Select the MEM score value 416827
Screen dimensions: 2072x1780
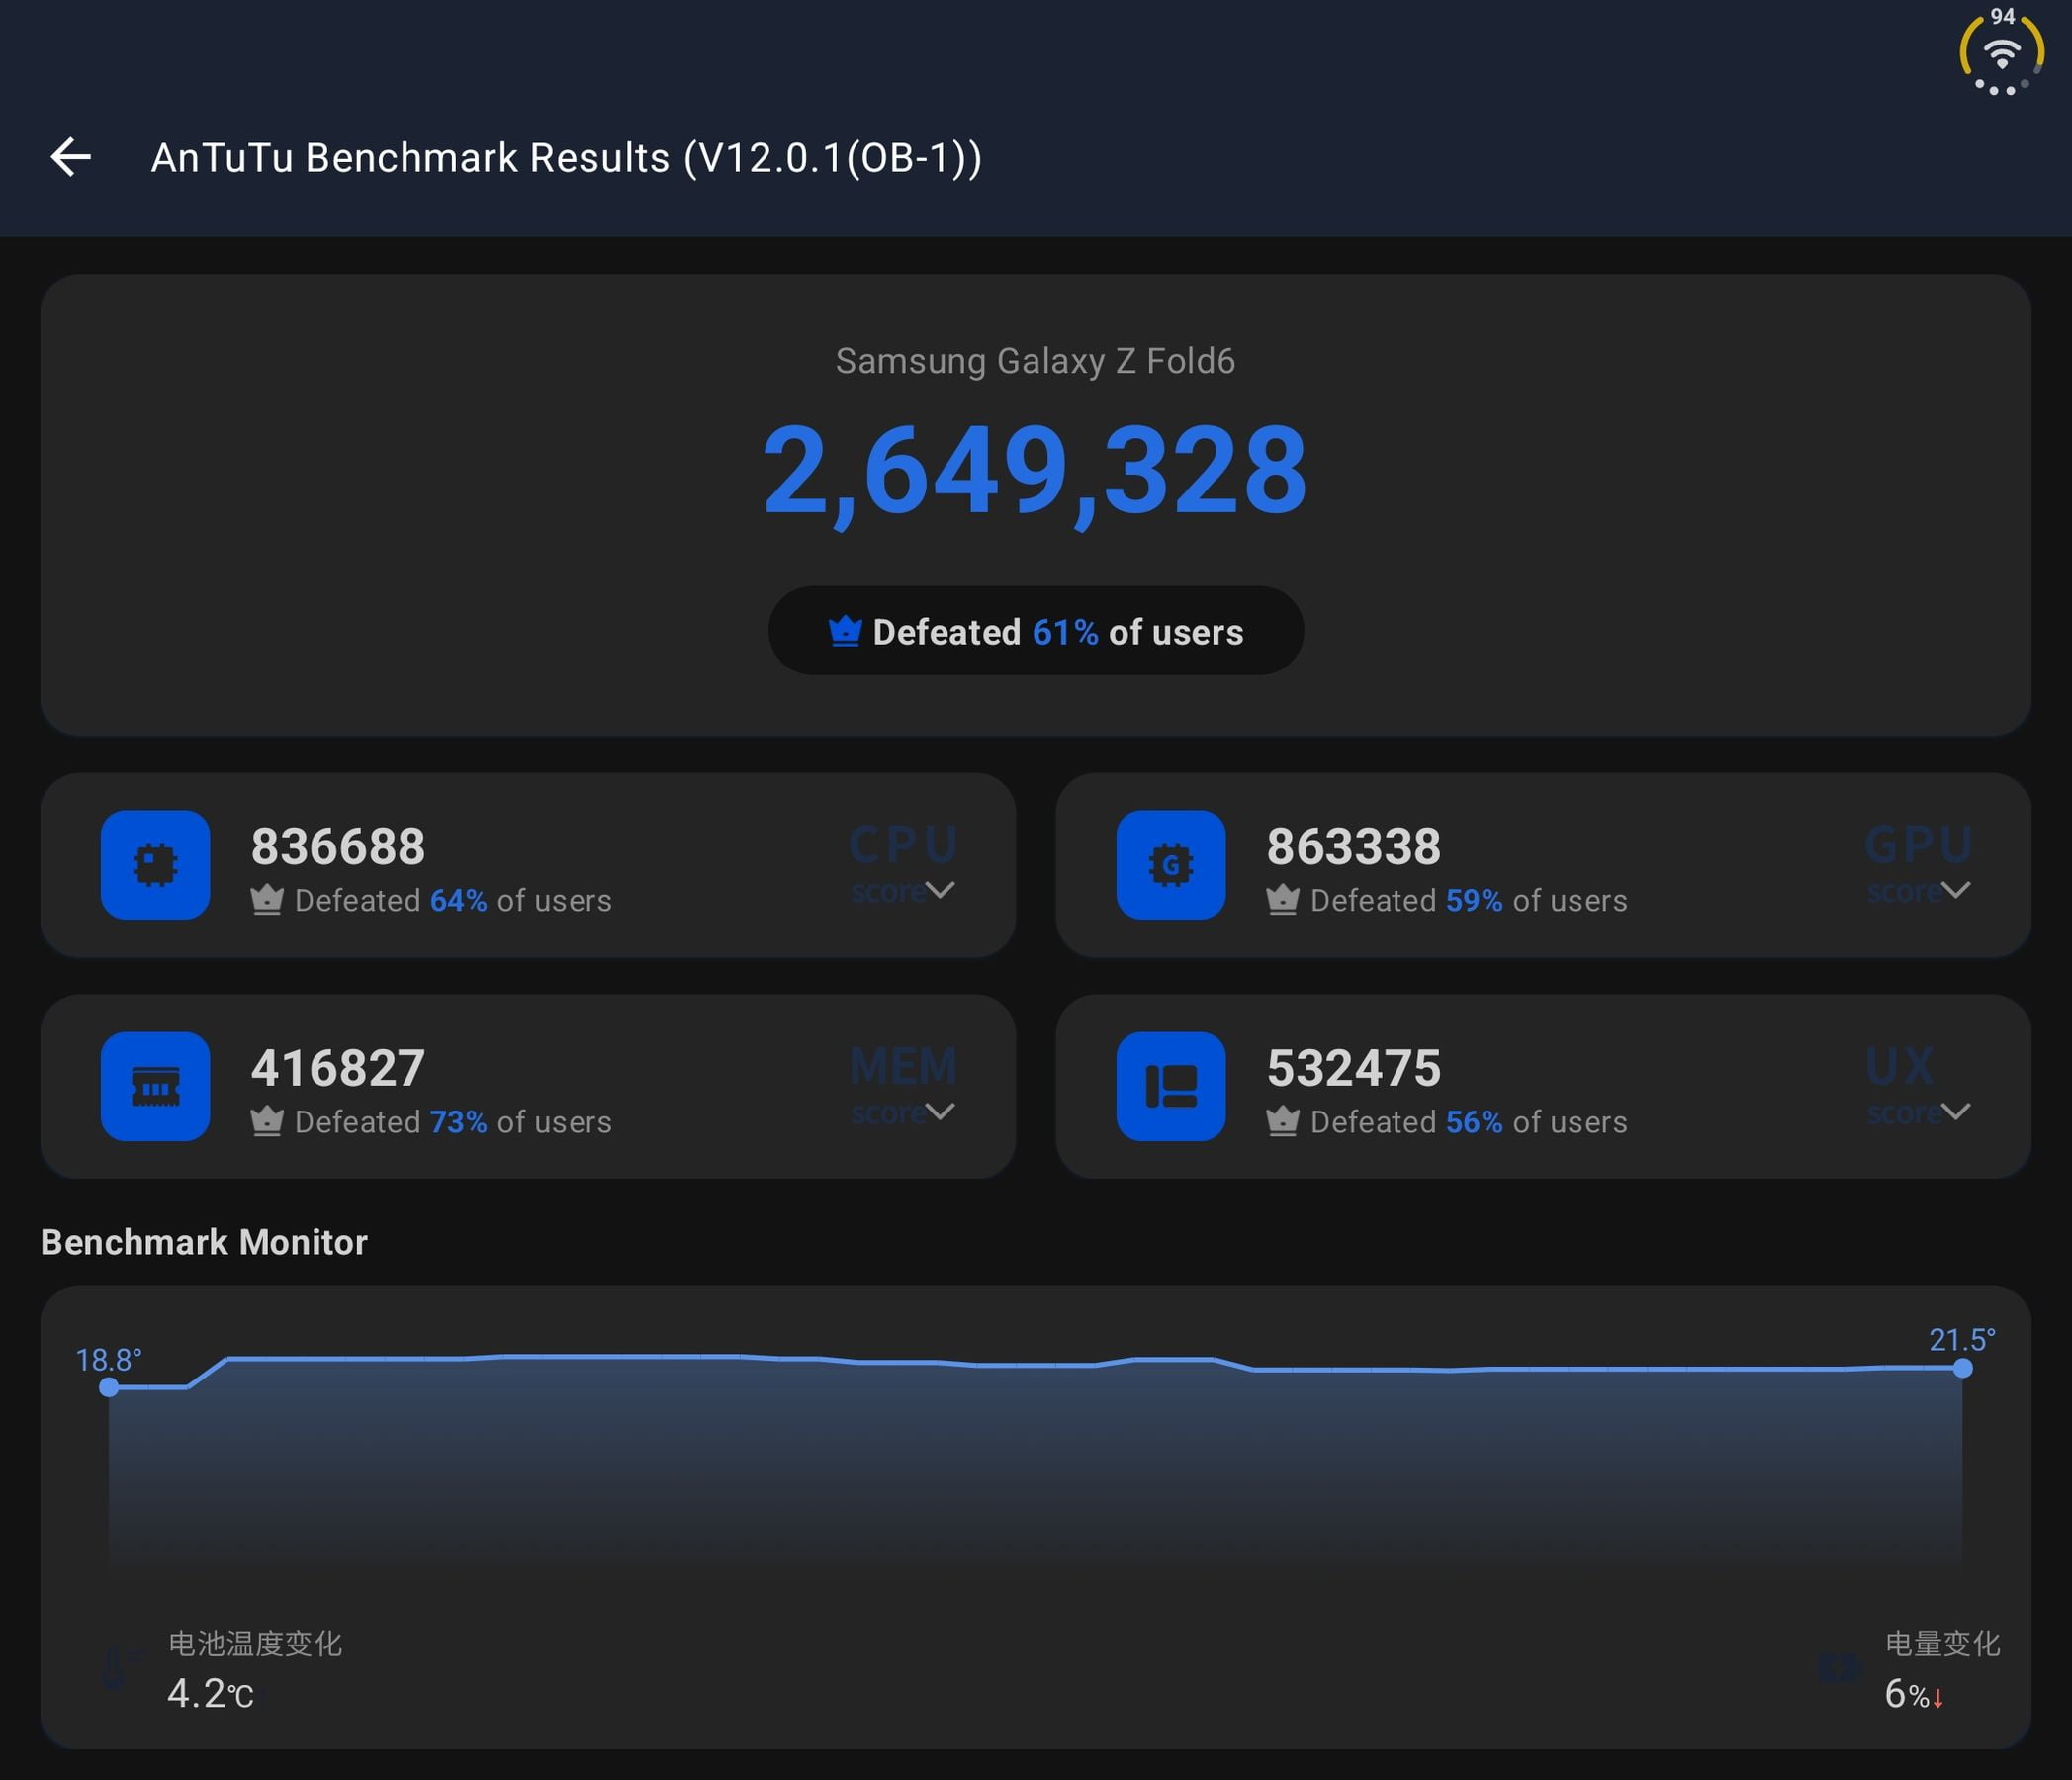click(338, 1068)
